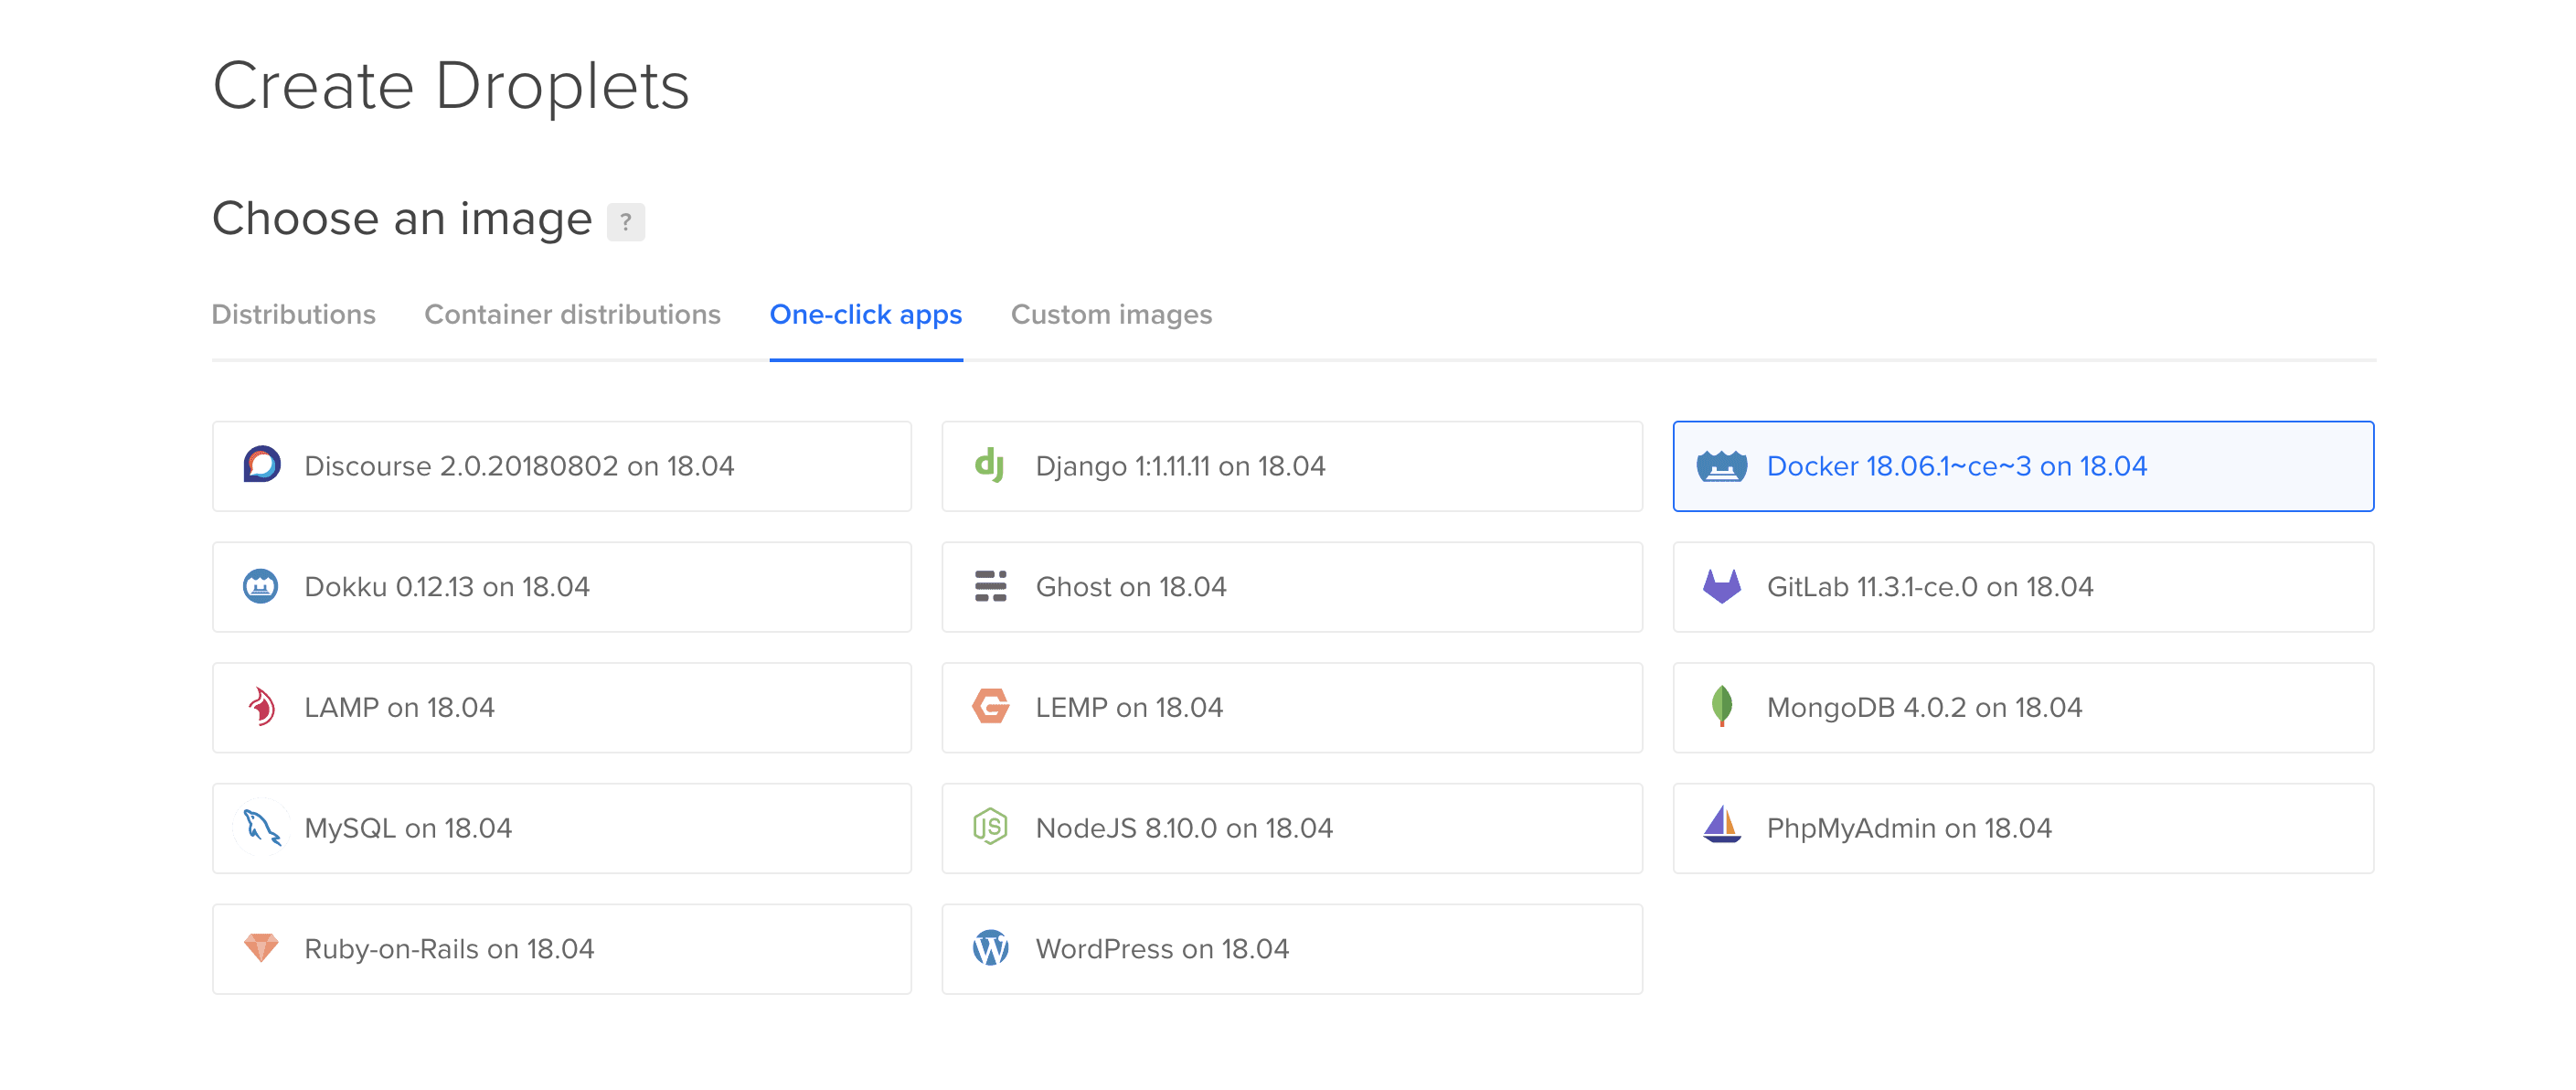Image resolution: width=2576 pixels, height=1090 pixels.
Task: Click the LEMP orange hexagon icon
Action: (990, 707)
